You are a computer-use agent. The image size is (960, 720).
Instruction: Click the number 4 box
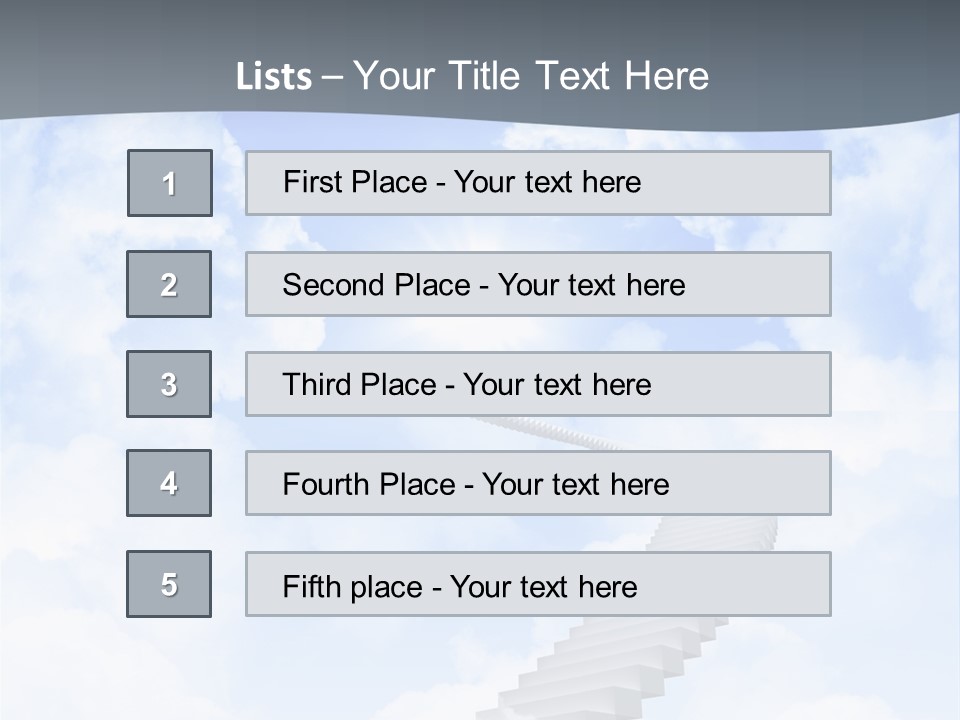pyautogui.click(x=169, y=483)
